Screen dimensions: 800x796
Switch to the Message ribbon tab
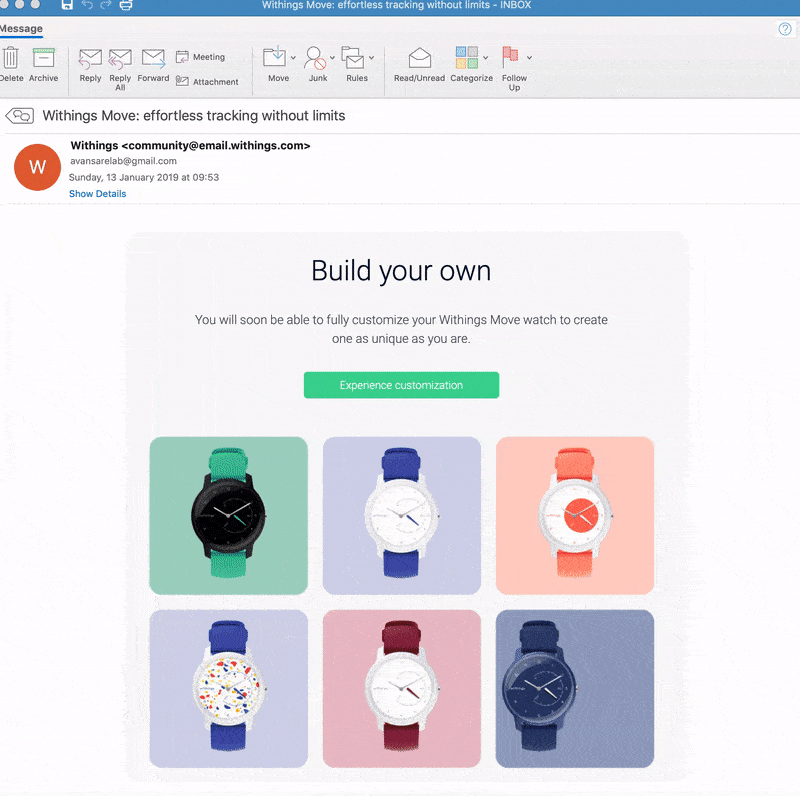point(23,29)
